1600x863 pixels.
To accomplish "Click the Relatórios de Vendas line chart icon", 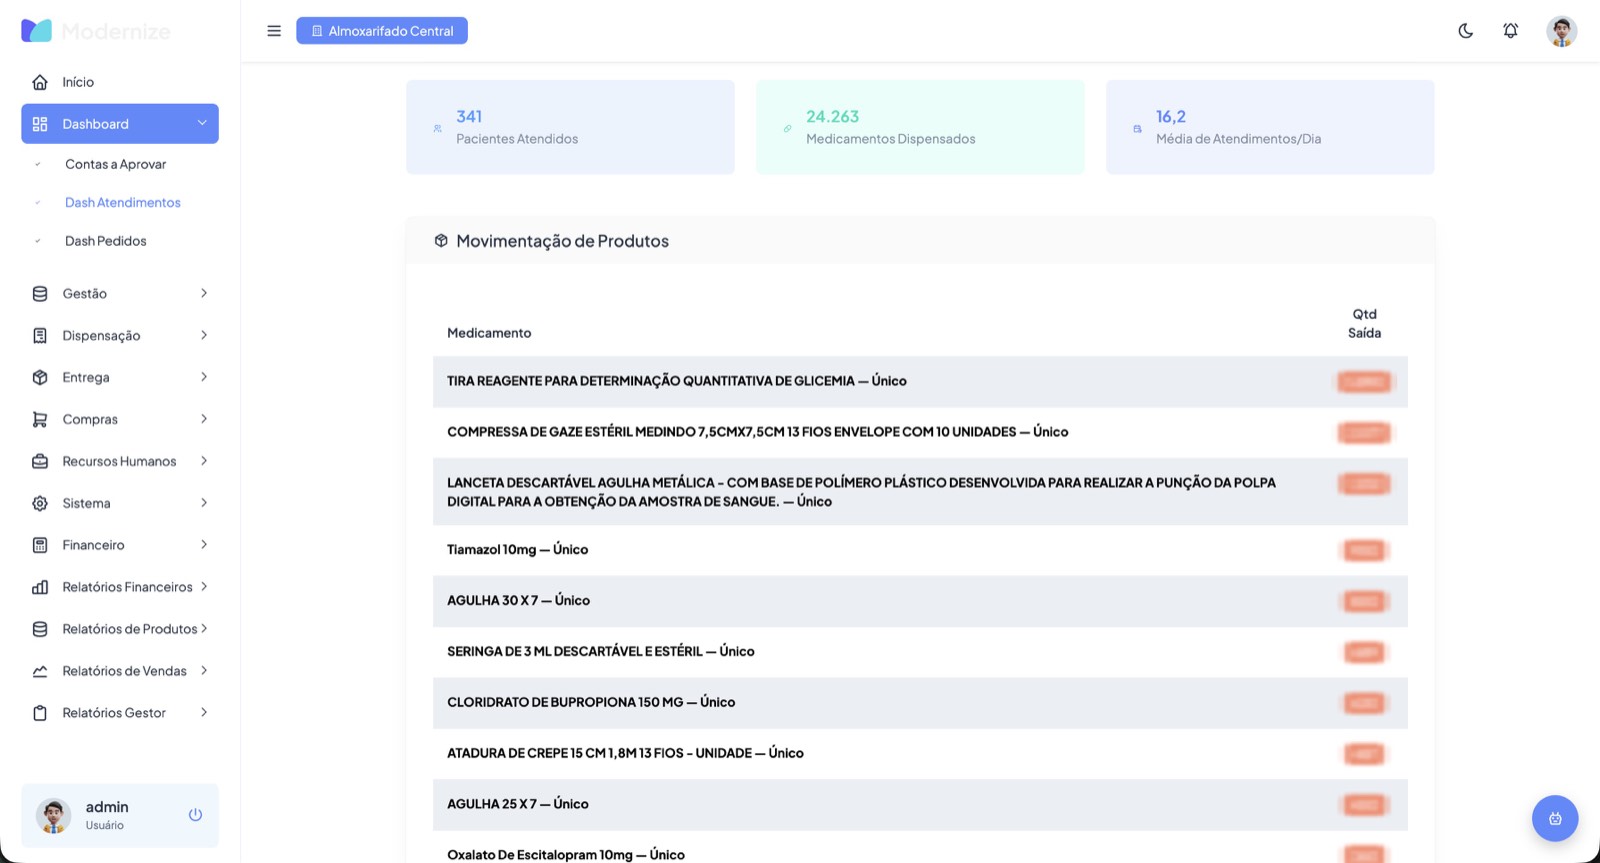I will [x=40, y=672].
